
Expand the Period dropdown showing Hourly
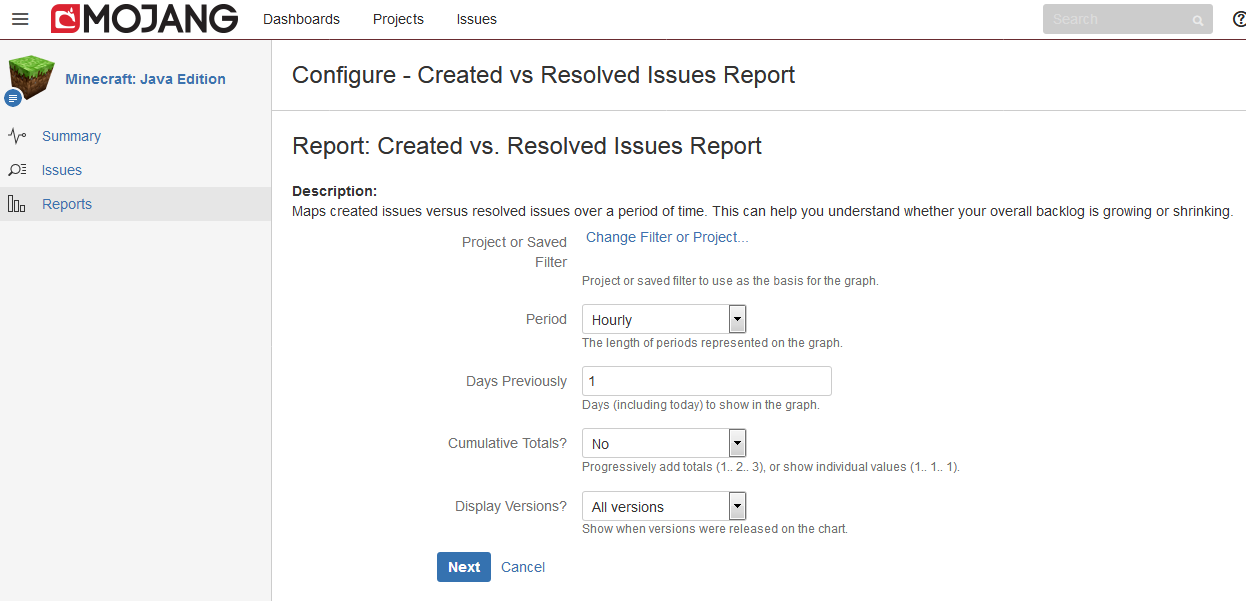coord(664,320)
